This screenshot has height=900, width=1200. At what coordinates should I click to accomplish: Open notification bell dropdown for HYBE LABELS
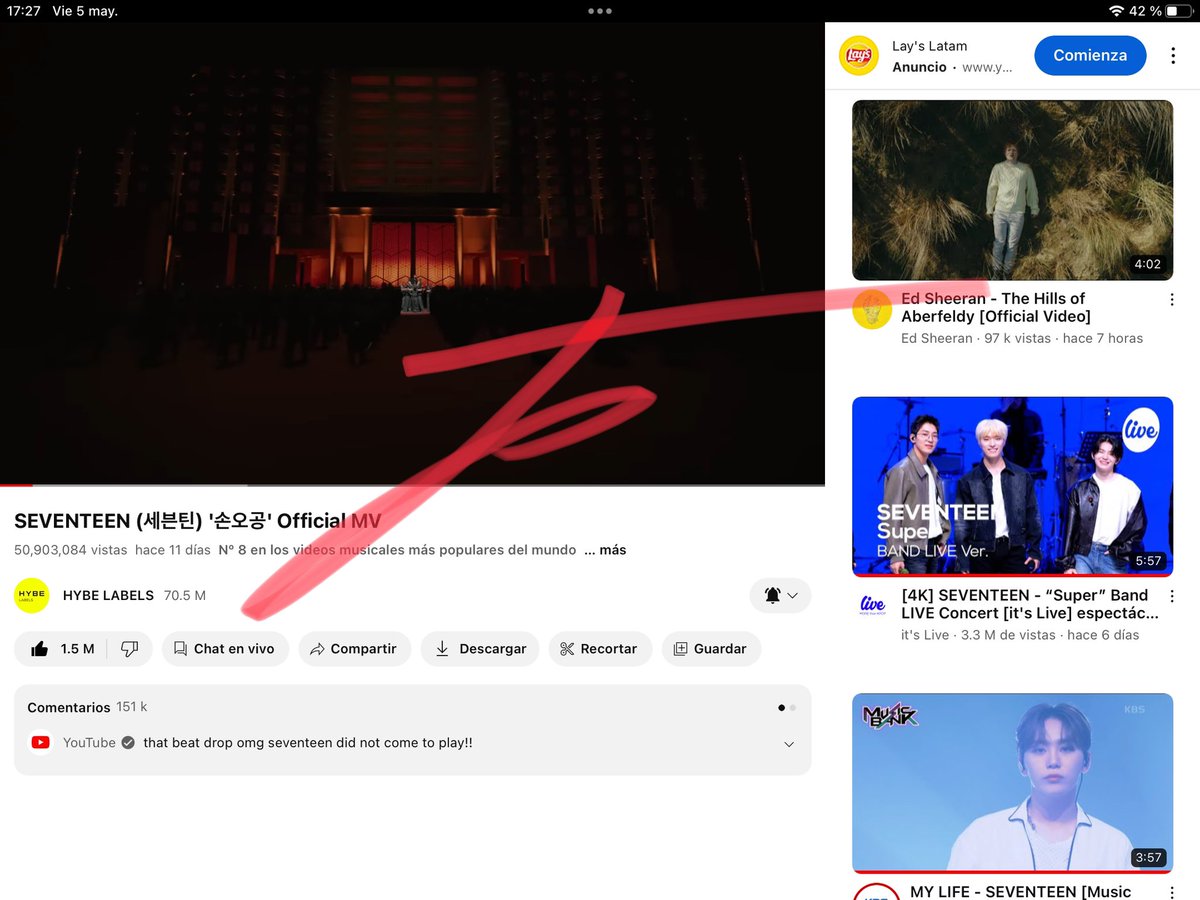point(780,595)
